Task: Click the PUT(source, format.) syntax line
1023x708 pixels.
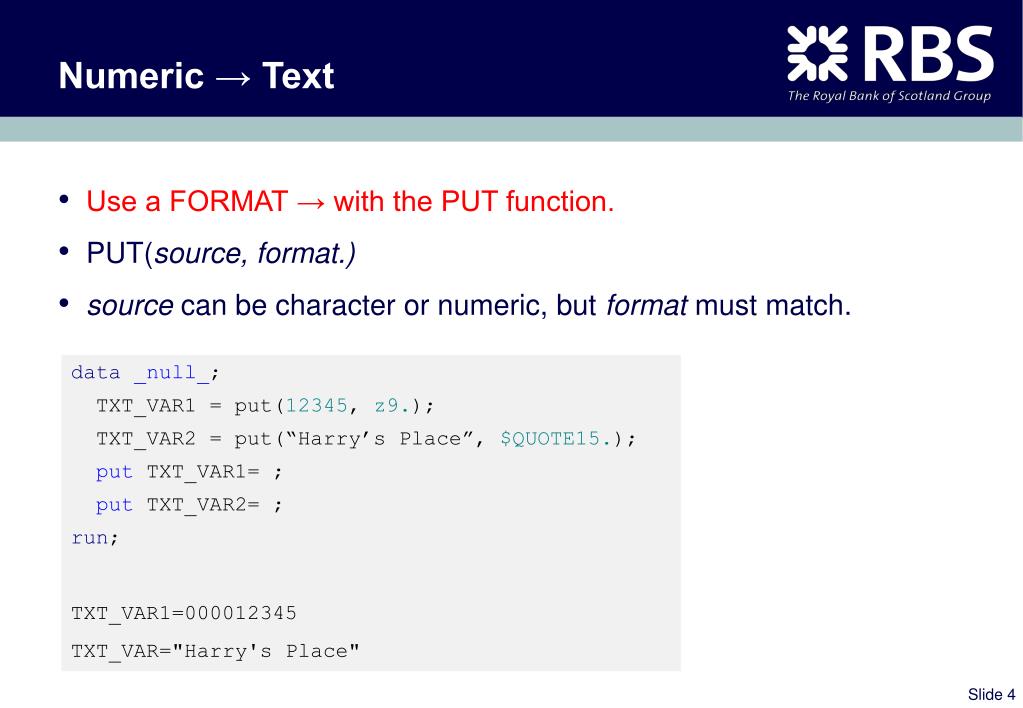Action: pos(221,254)
